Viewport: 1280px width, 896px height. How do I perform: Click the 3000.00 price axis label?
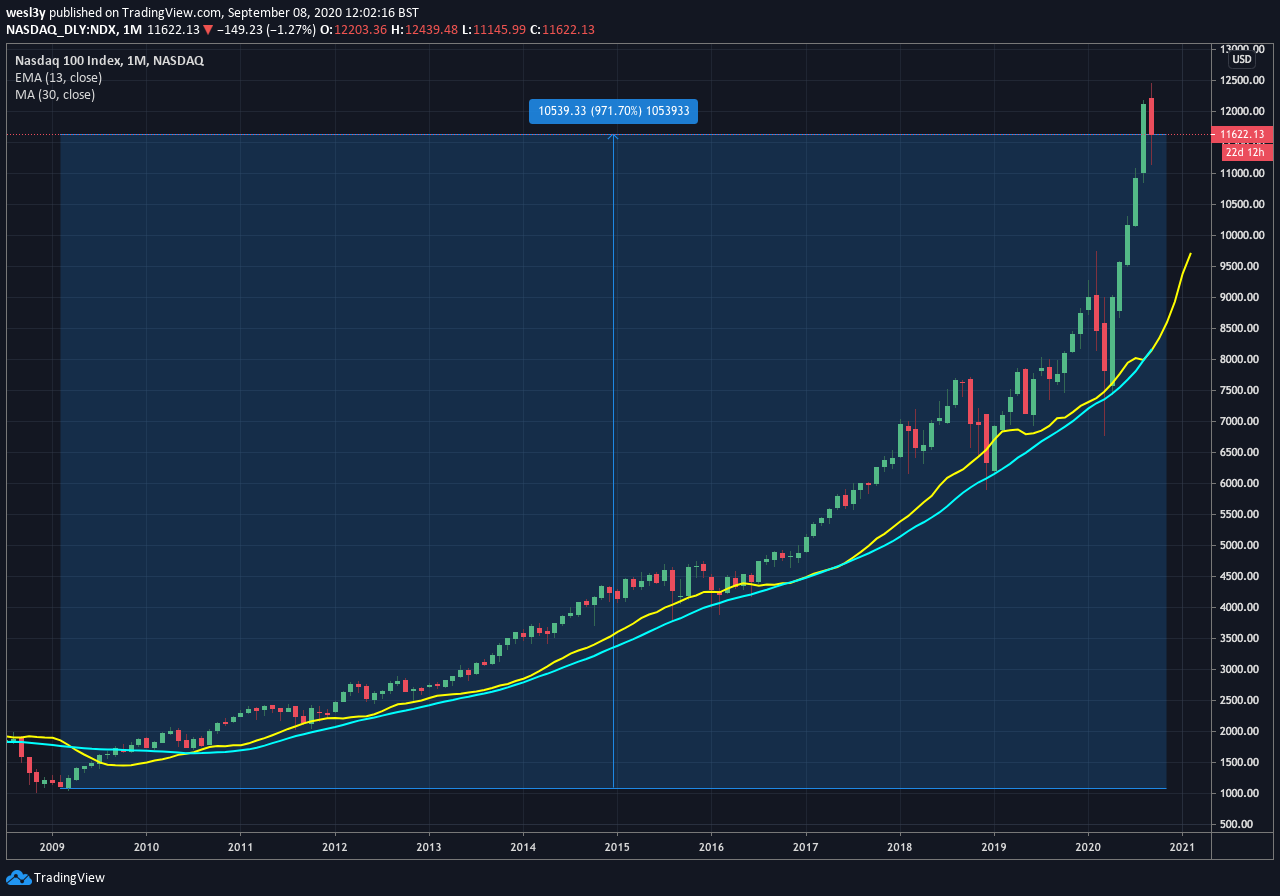(x=1240, y=669)
